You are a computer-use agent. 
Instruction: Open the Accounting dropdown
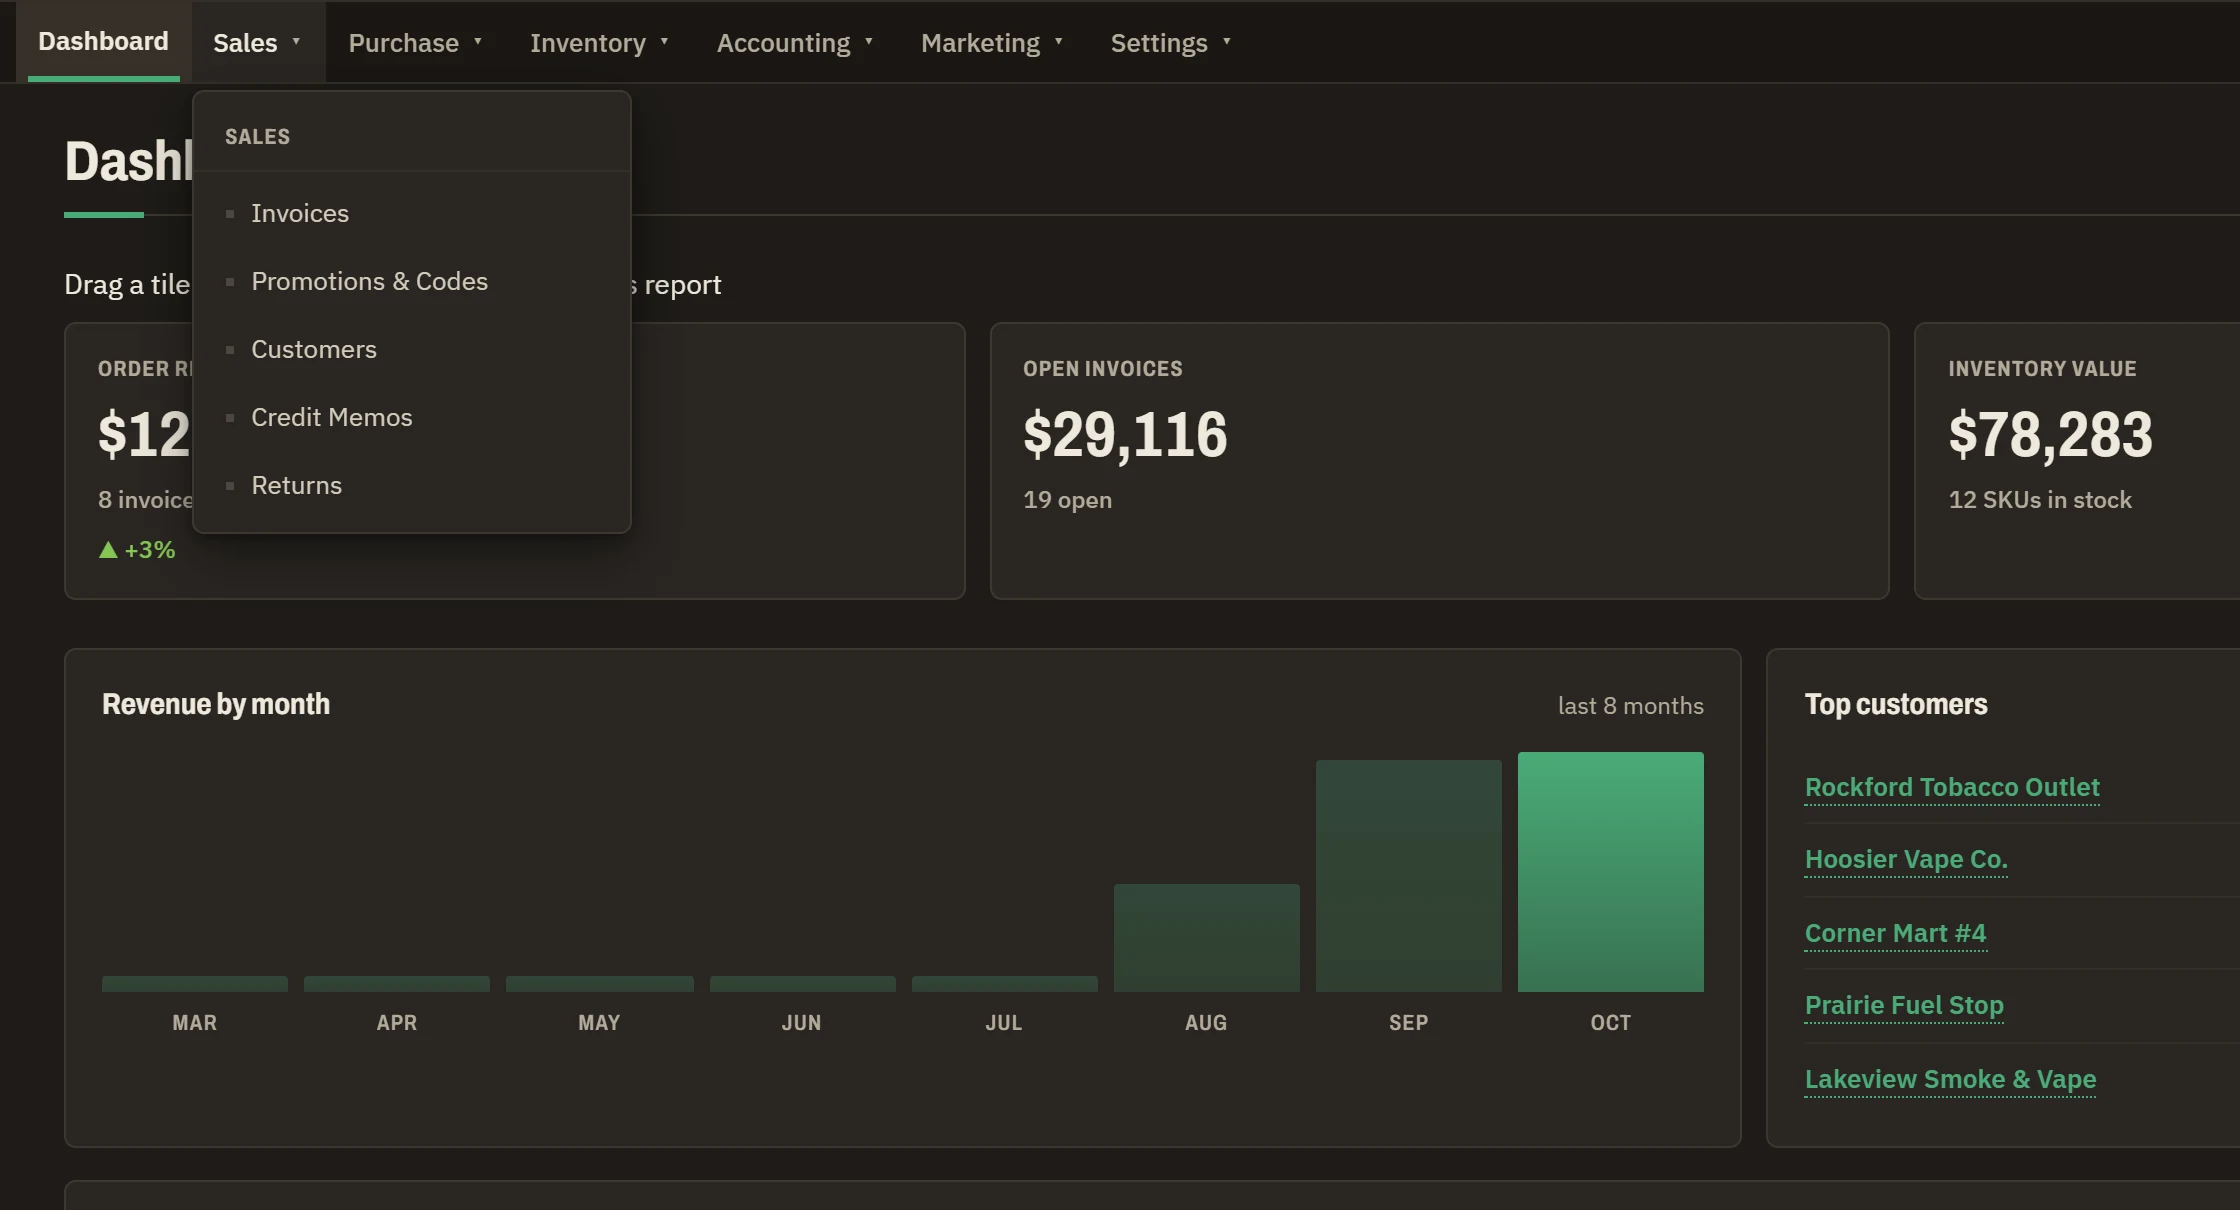click(795, 42)
